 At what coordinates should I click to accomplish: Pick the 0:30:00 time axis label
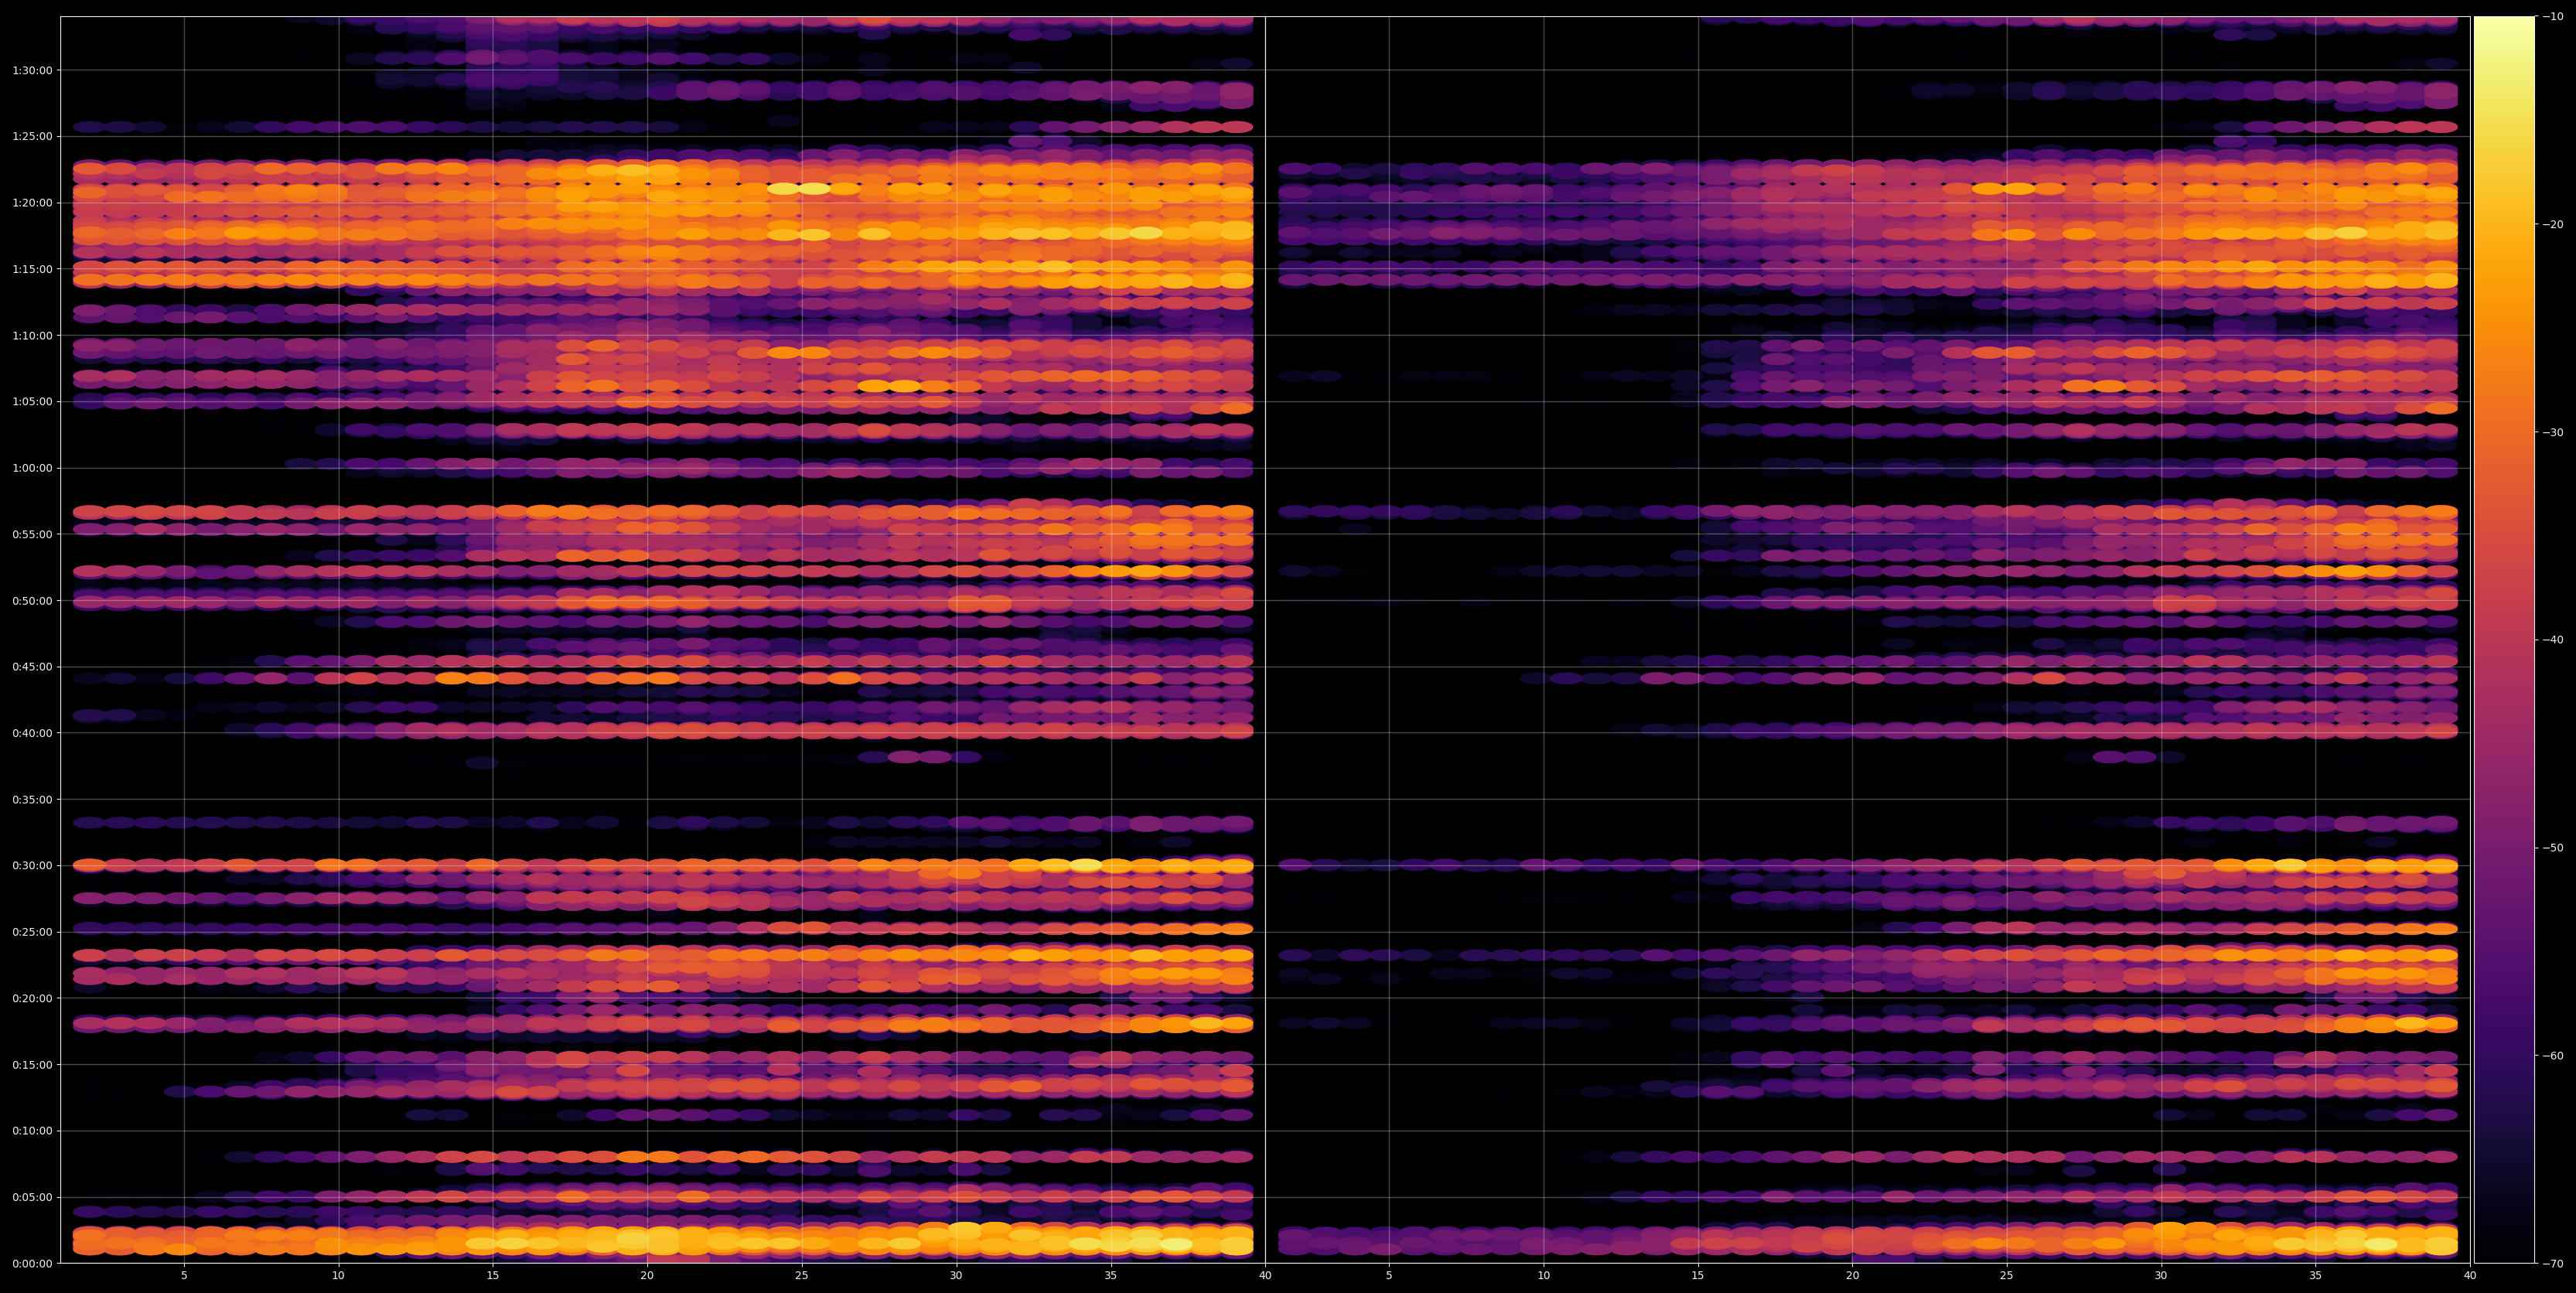32,866
